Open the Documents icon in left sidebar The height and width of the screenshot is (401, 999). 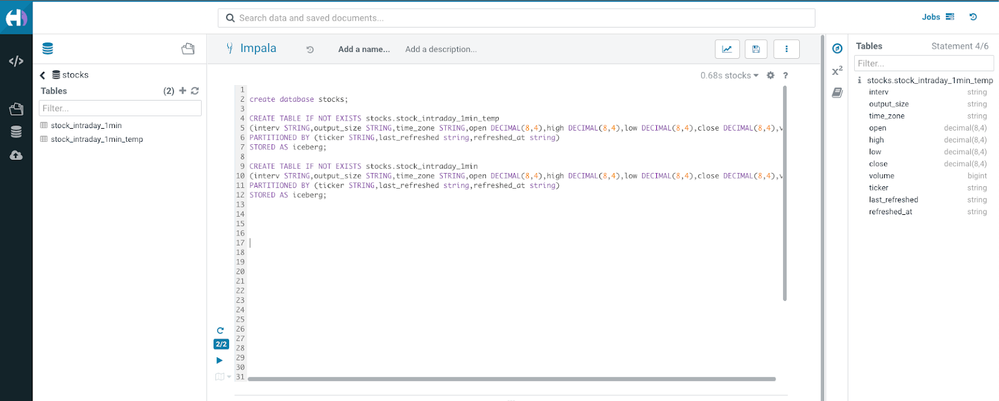16,109
